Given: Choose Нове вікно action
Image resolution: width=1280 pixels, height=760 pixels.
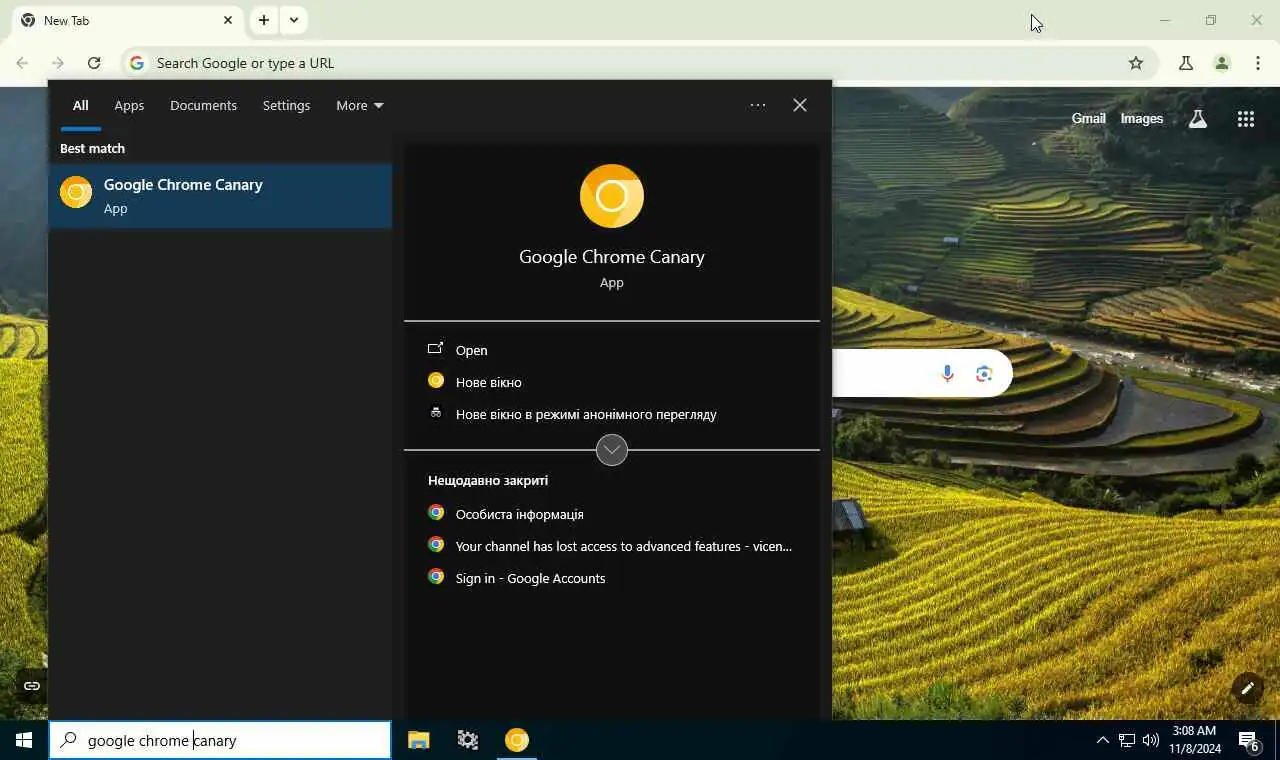Looking at the screenshot, I should 611,382.
